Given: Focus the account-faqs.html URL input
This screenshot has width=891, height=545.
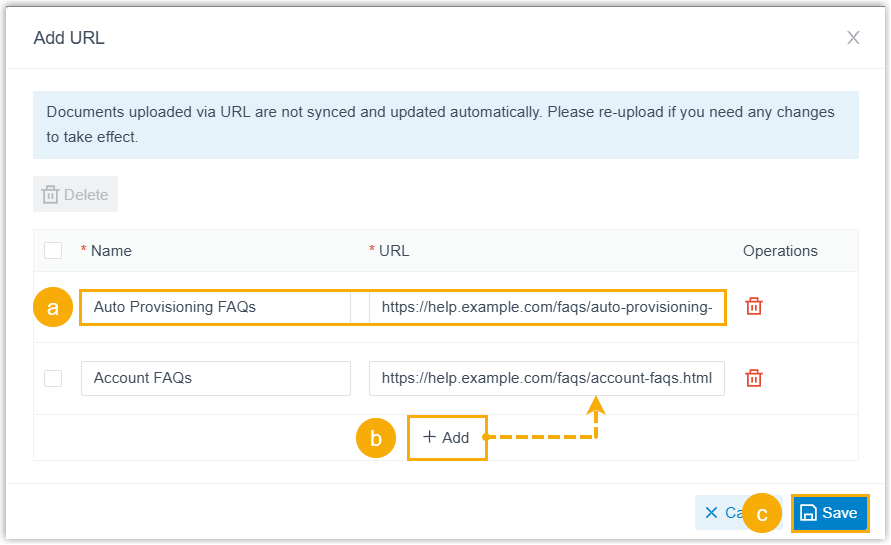Looking at the screenshot, I should [546, 379].
